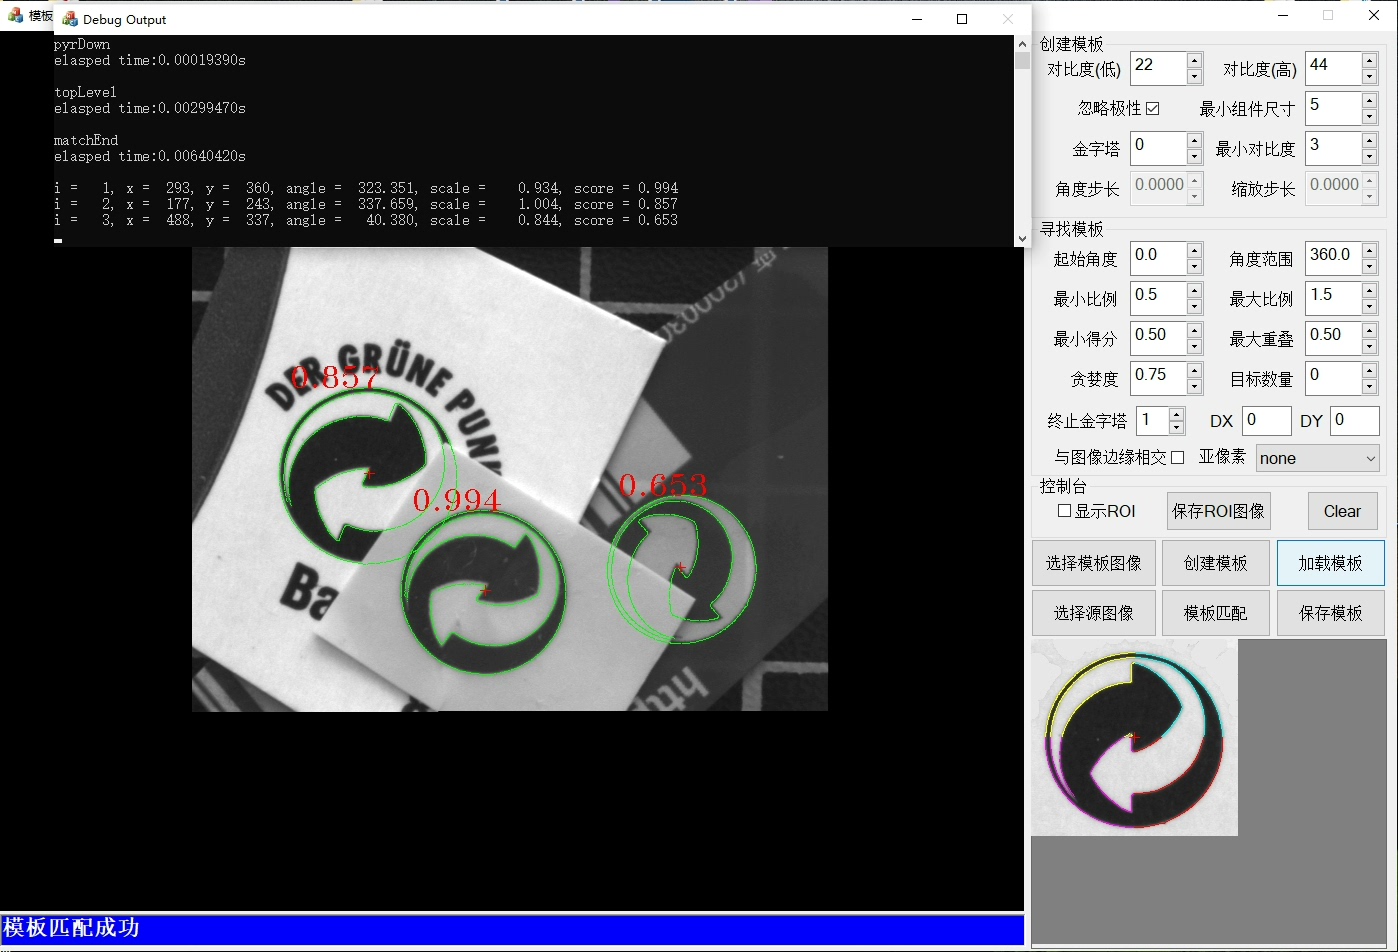Click the 最大比例 field showing 1.5
Viewport: 1398px width, 952px height.
point(1333,298)
